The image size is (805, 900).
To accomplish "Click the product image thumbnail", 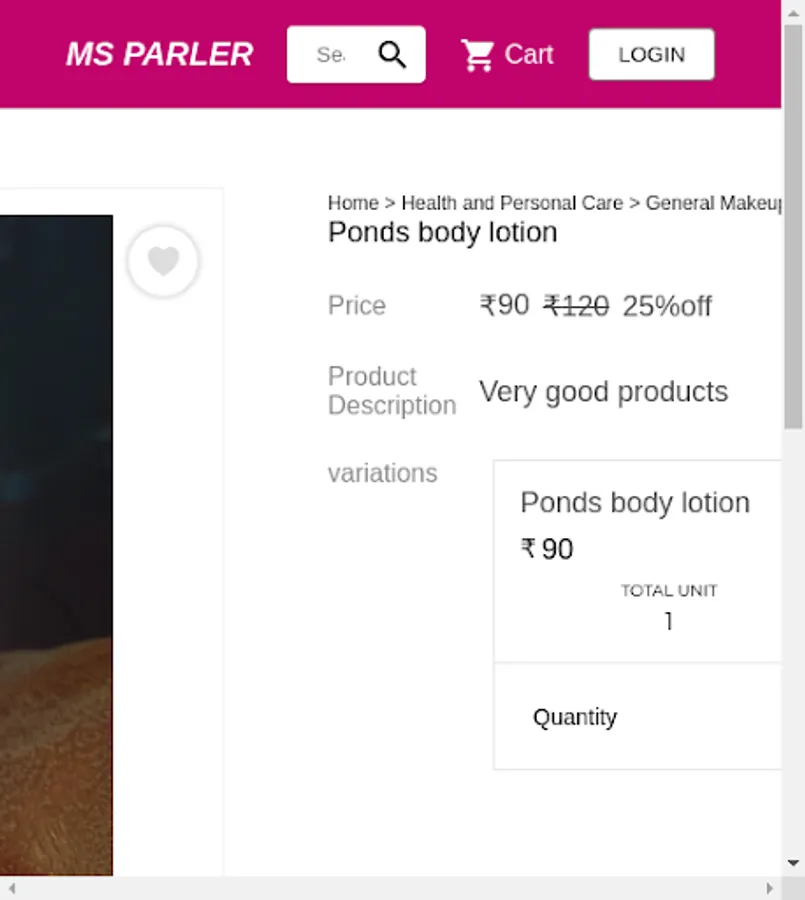I will (x=56, y=545).
